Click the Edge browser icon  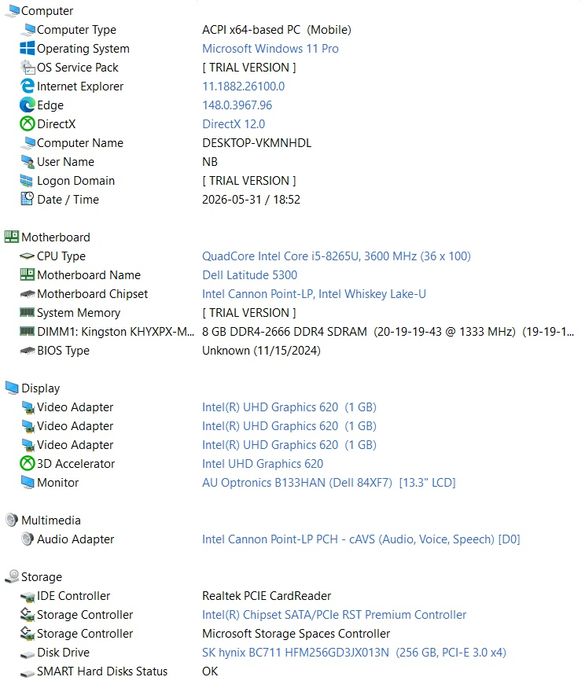(28, 105)
